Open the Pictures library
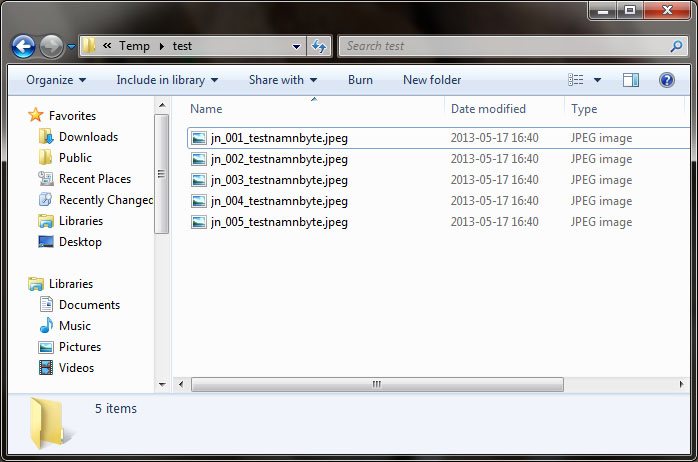This screenshot has height=462, width=698. pos(80,347)
